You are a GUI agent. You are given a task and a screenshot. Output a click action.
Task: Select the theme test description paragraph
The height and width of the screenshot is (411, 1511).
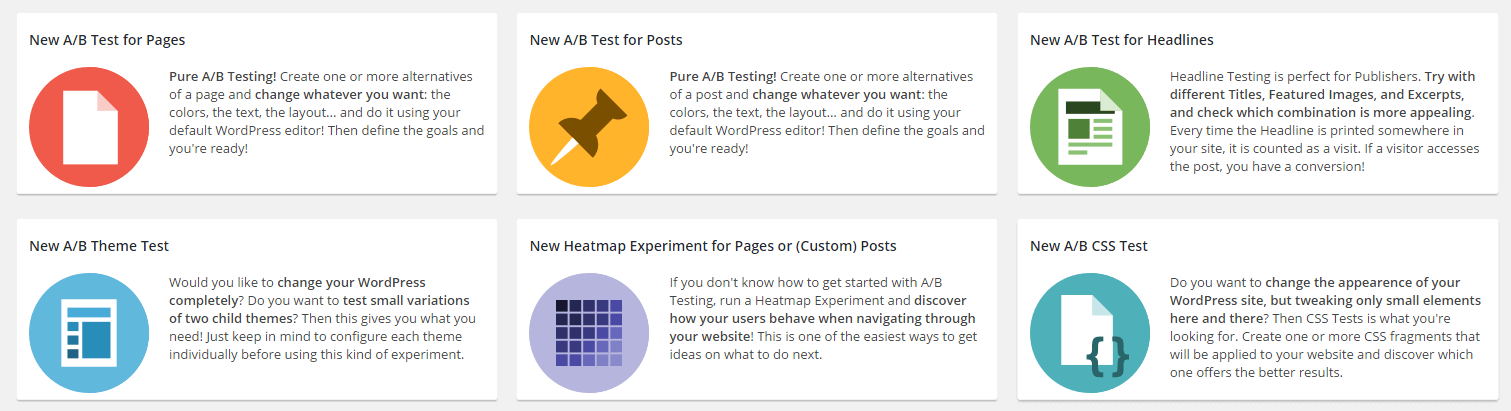click(x=322, y=318)
